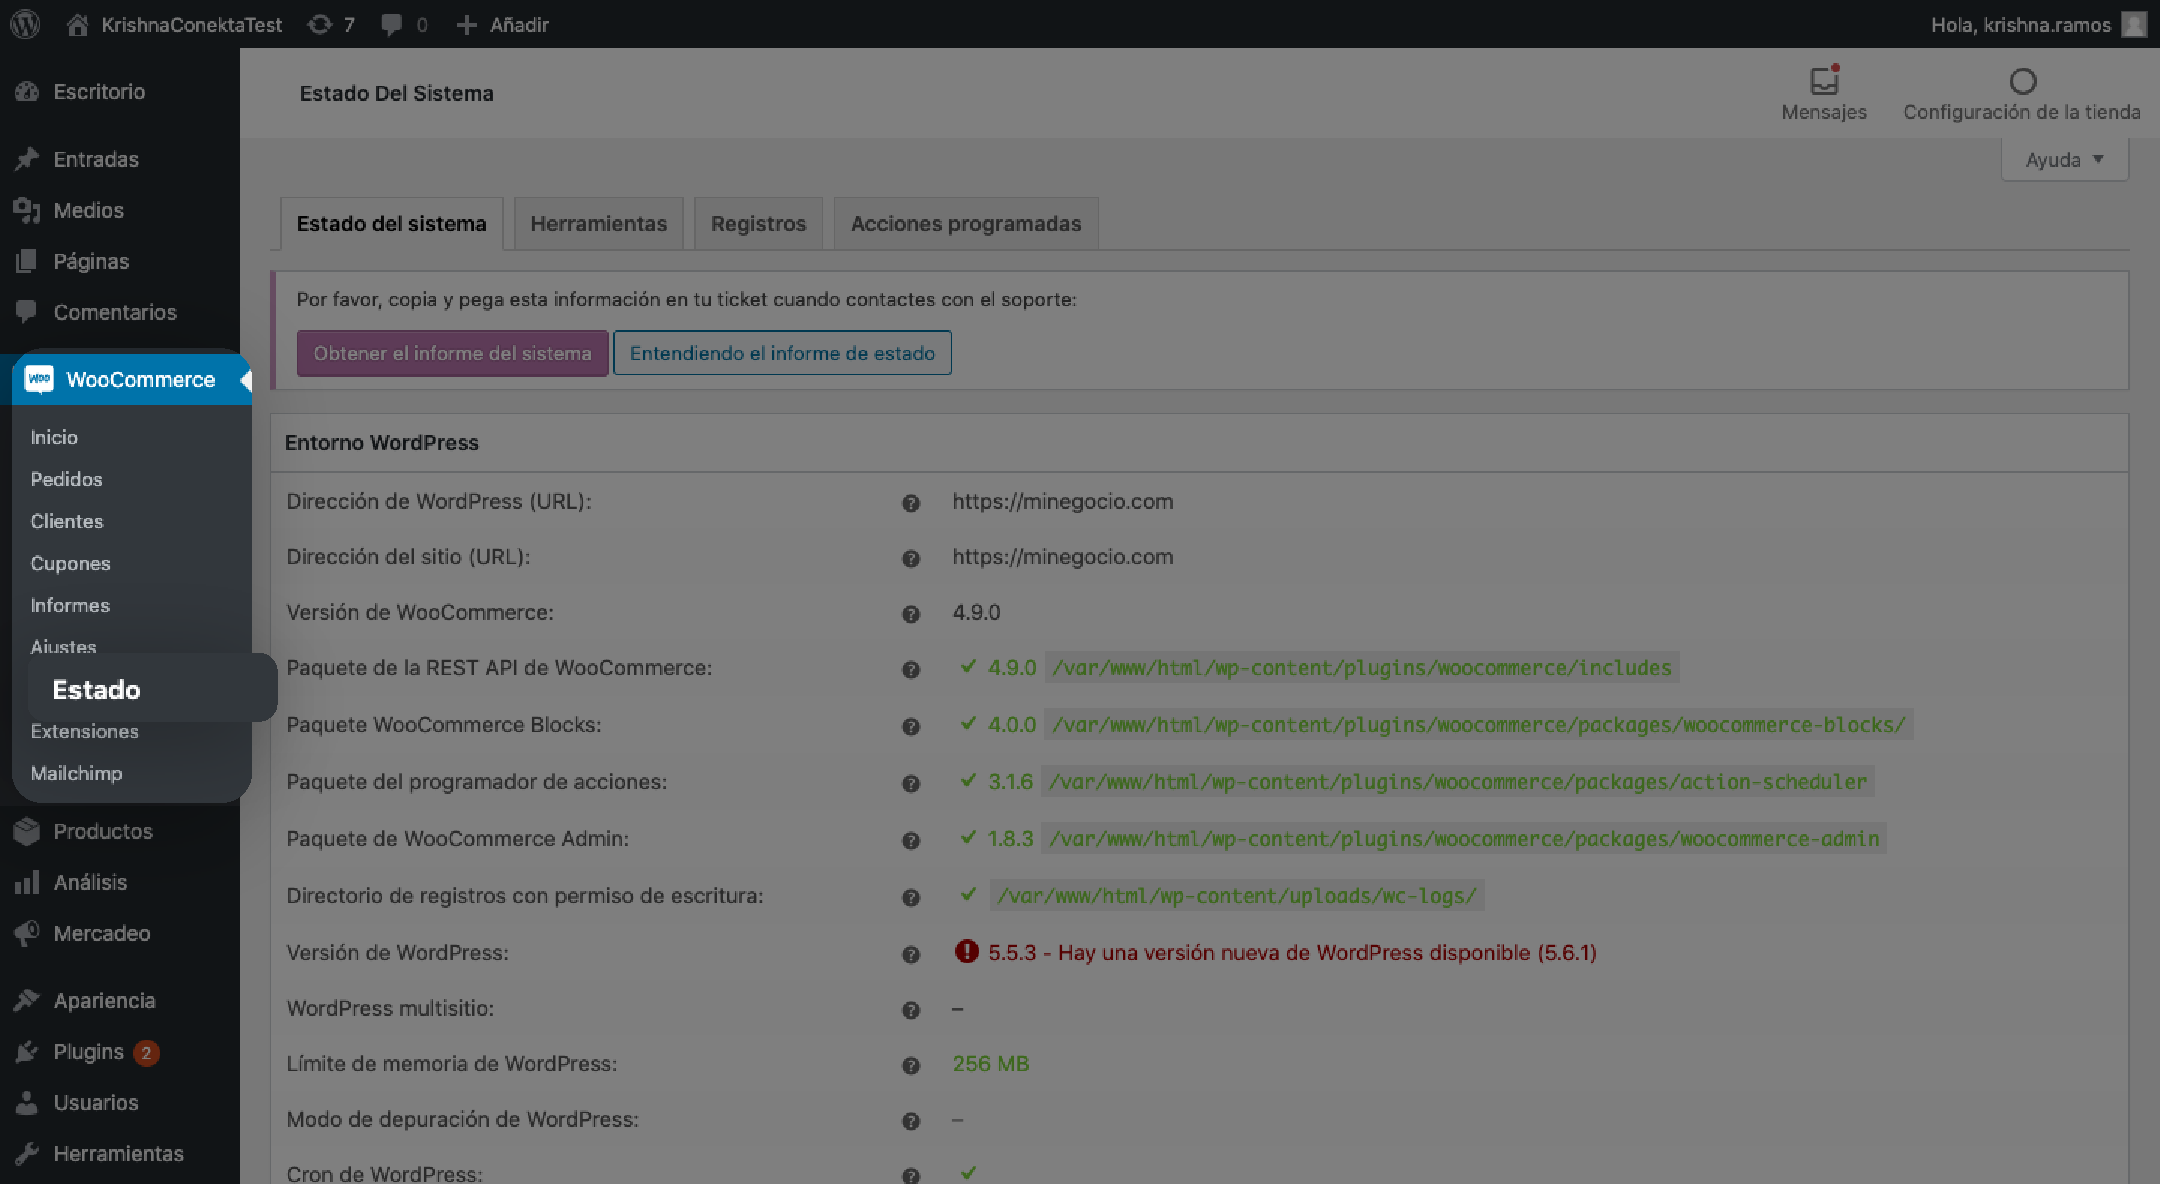
Task: Click help icon for Modo de depuración
Action: coord(910,1121)
